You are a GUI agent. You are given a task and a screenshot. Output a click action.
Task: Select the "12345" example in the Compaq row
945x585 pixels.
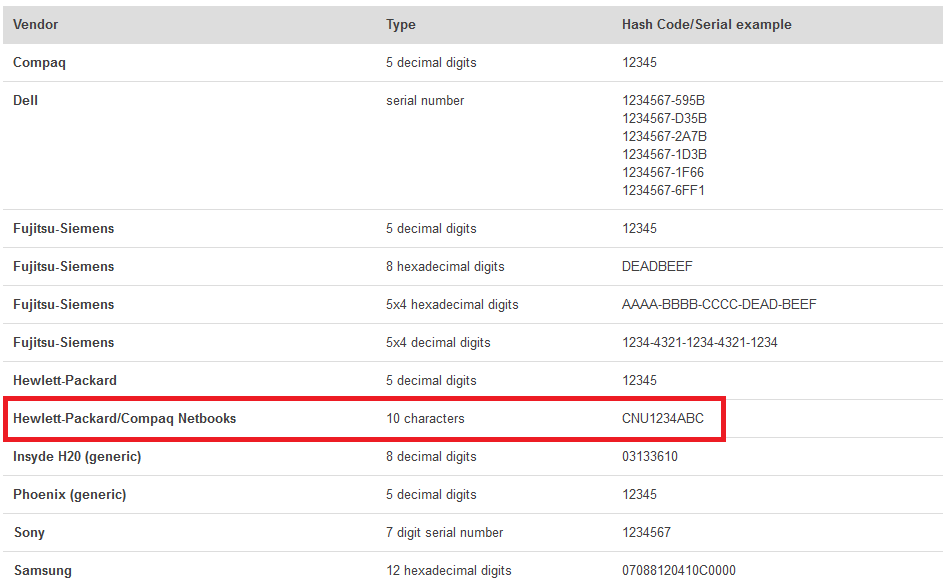pyautogui.click(x=639, y=63)
